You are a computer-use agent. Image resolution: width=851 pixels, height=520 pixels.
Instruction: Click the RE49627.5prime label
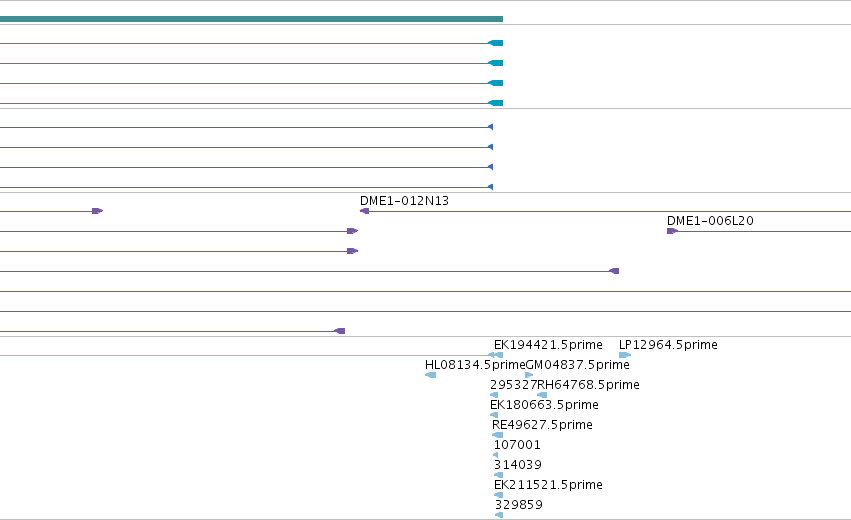(x=542, y=425)
